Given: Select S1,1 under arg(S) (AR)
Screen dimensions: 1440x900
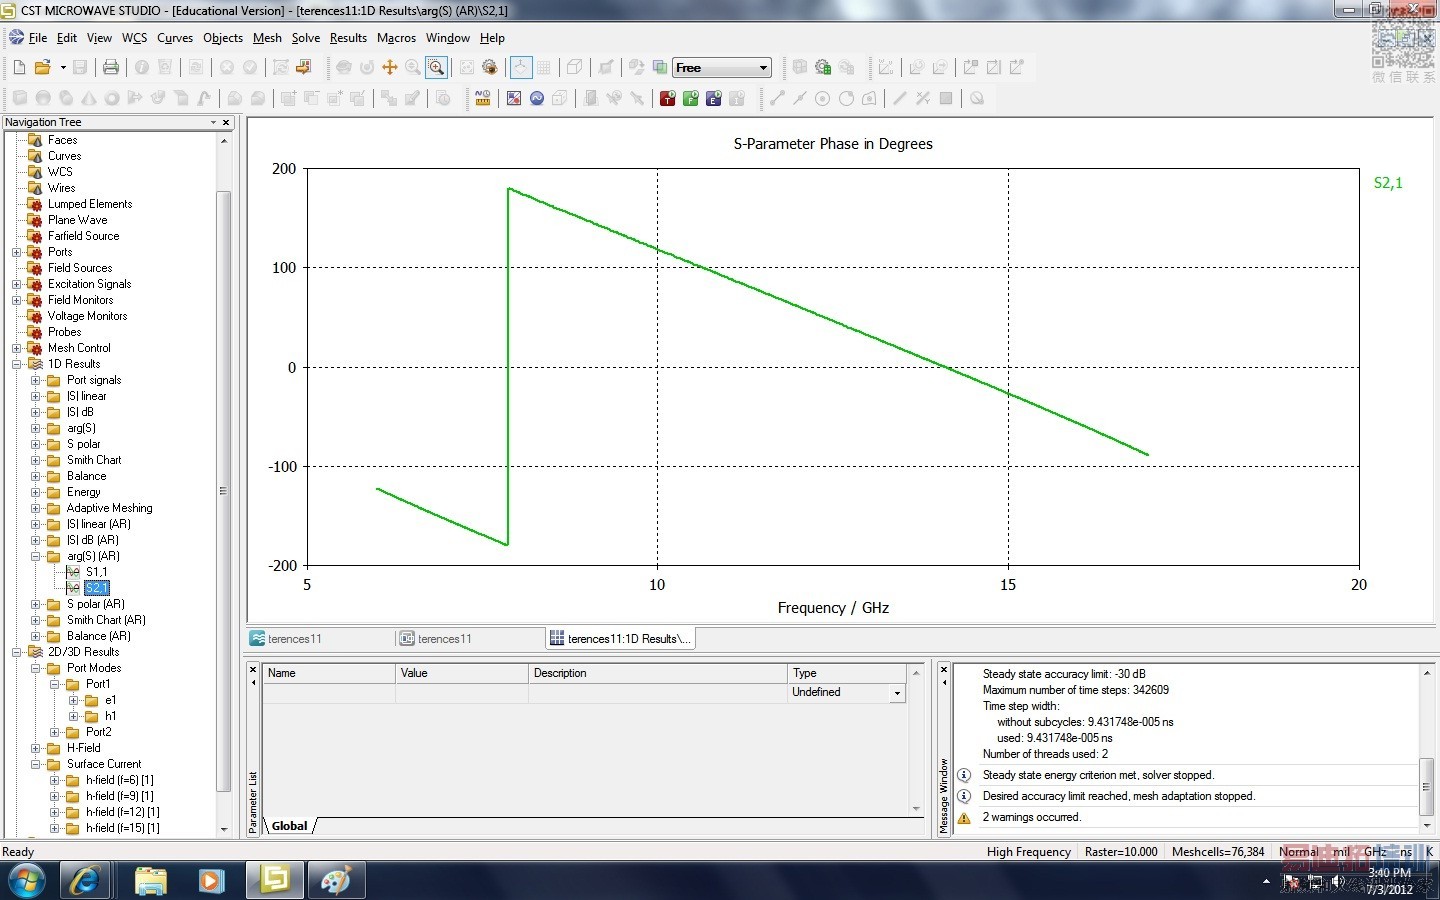Looking at the screenshot, I should tap(96, 572).
